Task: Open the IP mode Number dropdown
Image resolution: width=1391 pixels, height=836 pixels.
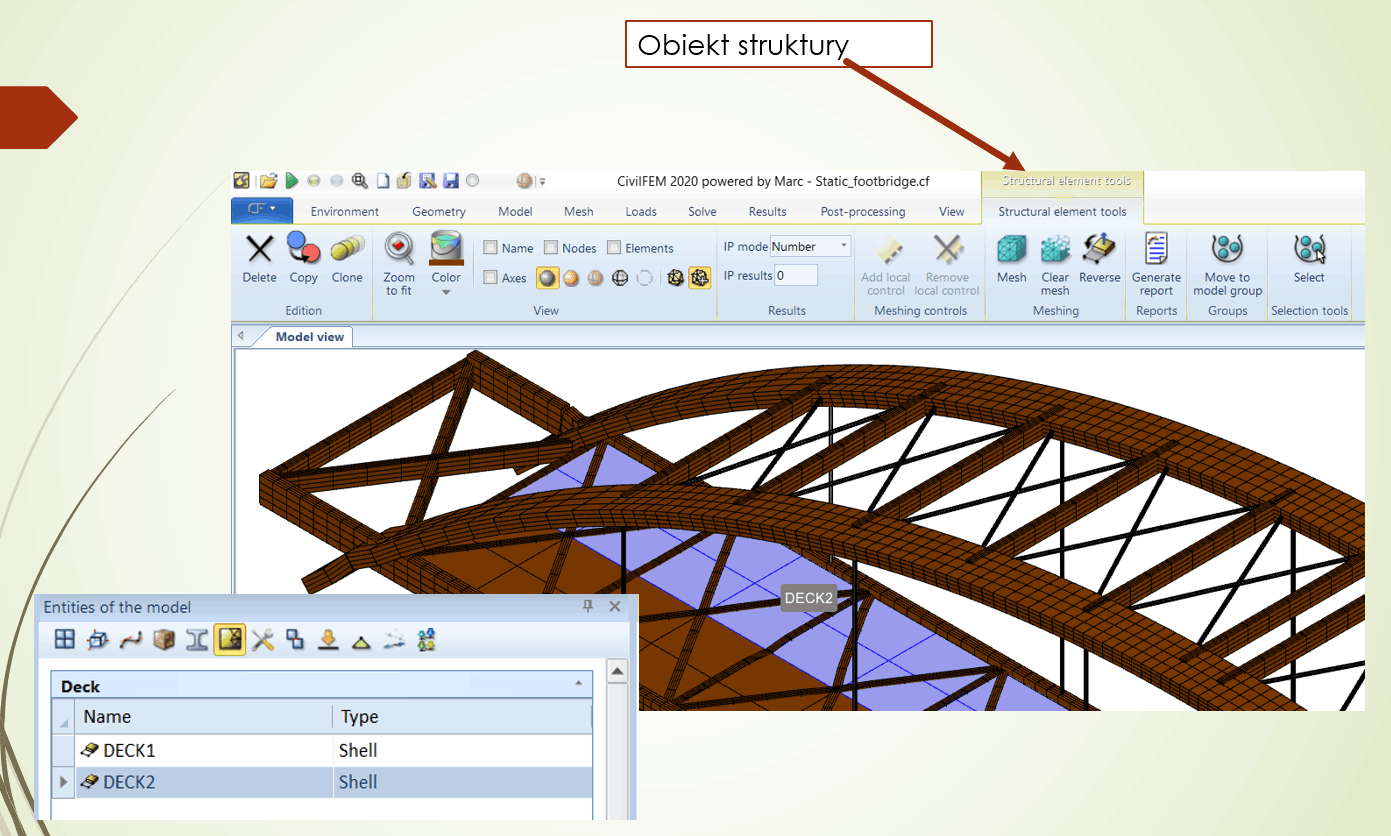Action: click(x=844, y=246)
